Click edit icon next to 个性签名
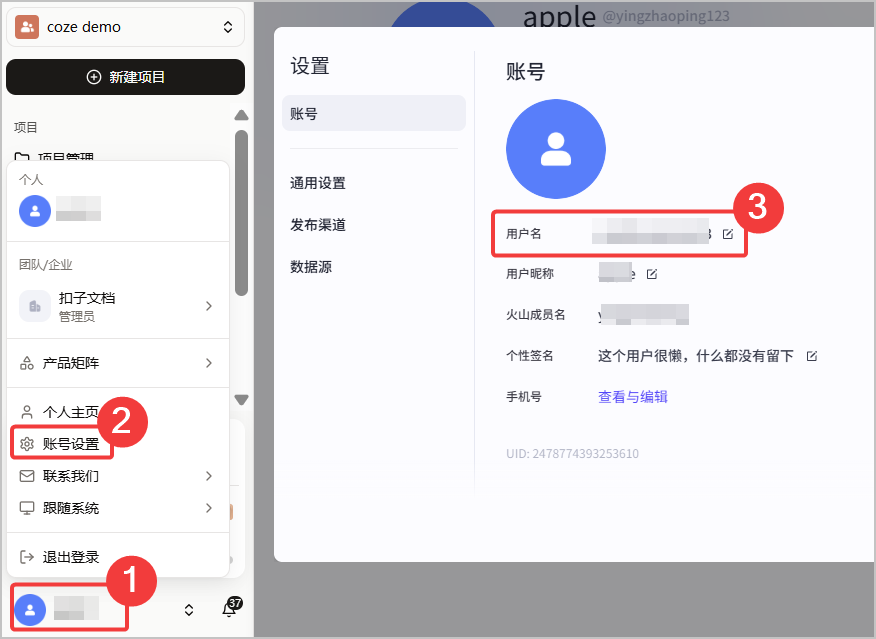The height and width of the screenshot is (639, 876). [812, 356]
